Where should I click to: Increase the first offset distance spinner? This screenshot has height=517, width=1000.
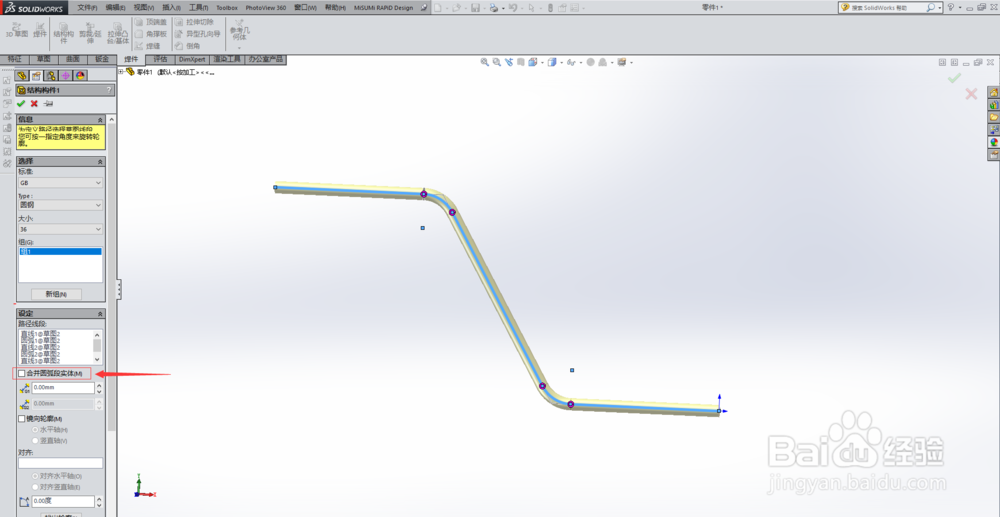(99, 385)
